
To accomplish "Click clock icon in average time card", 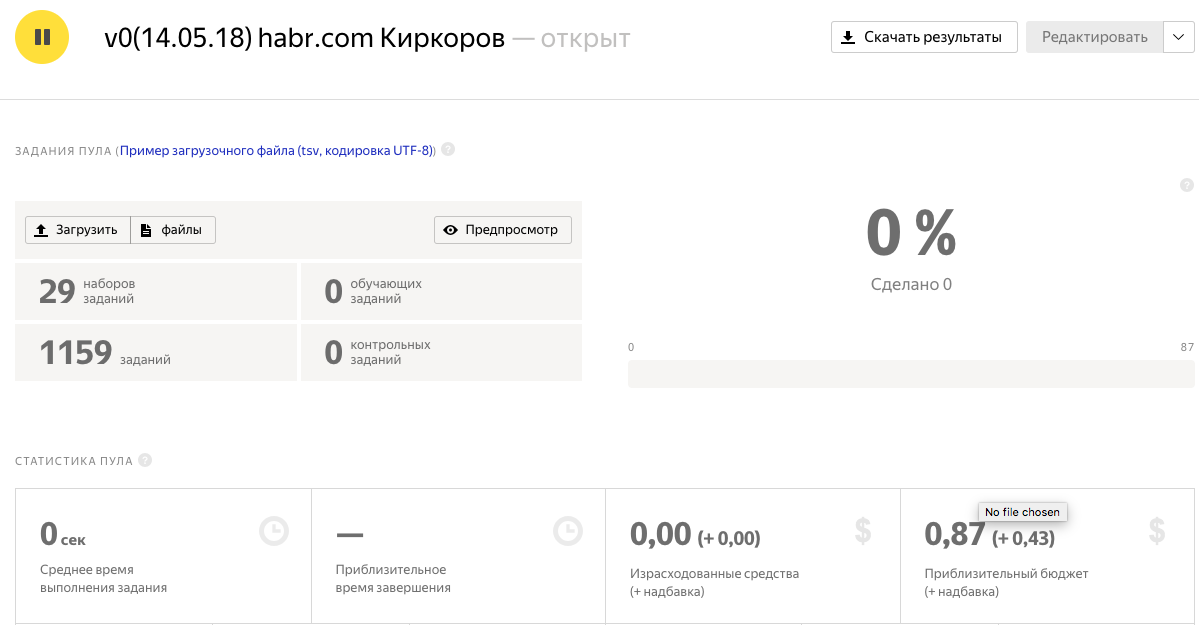I will click(x=274, y=531).
